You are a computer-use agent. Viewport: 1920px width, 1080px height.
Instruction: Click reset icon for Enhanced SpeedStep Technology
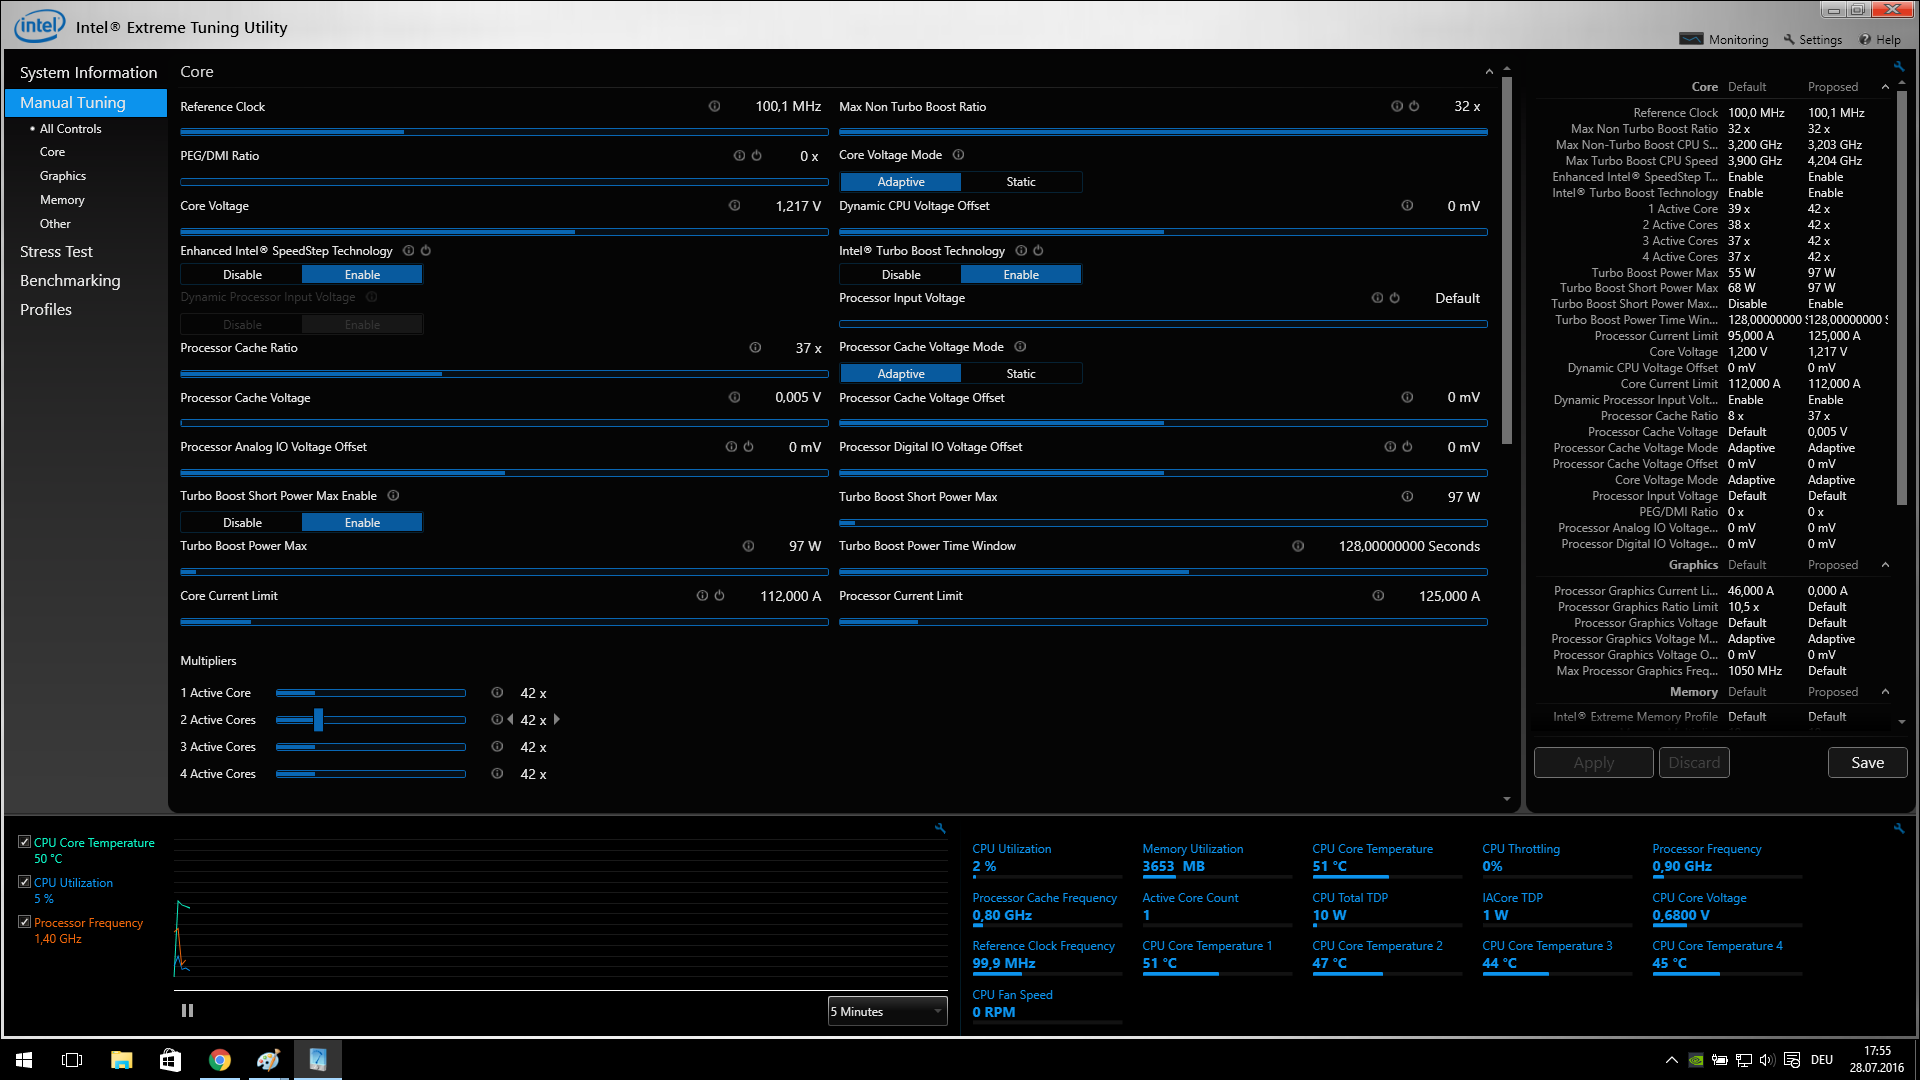pos(425,250)
